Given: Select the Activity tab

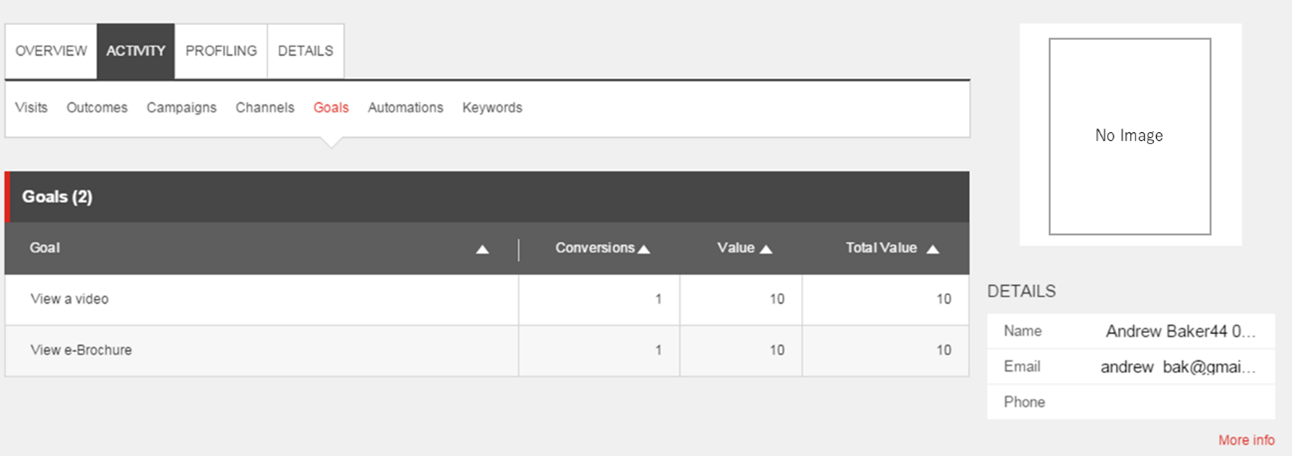Looking at the screenshot, I should point(136,51).
